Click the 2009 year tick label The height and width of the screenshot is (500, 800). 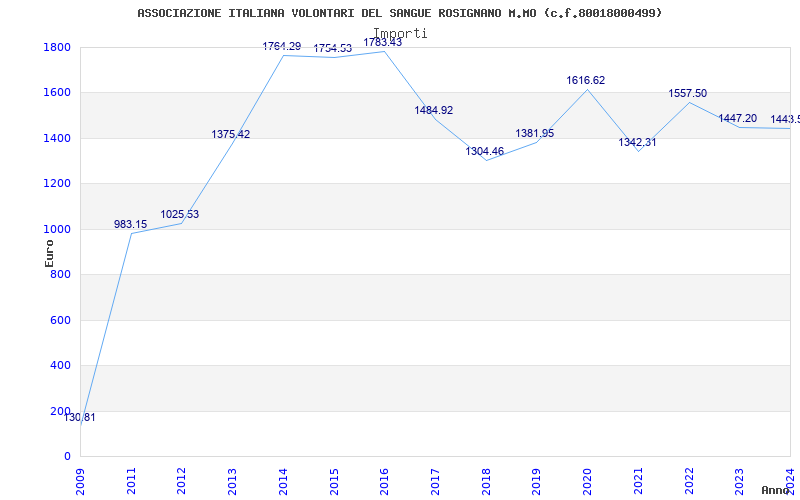pos(81,482)
